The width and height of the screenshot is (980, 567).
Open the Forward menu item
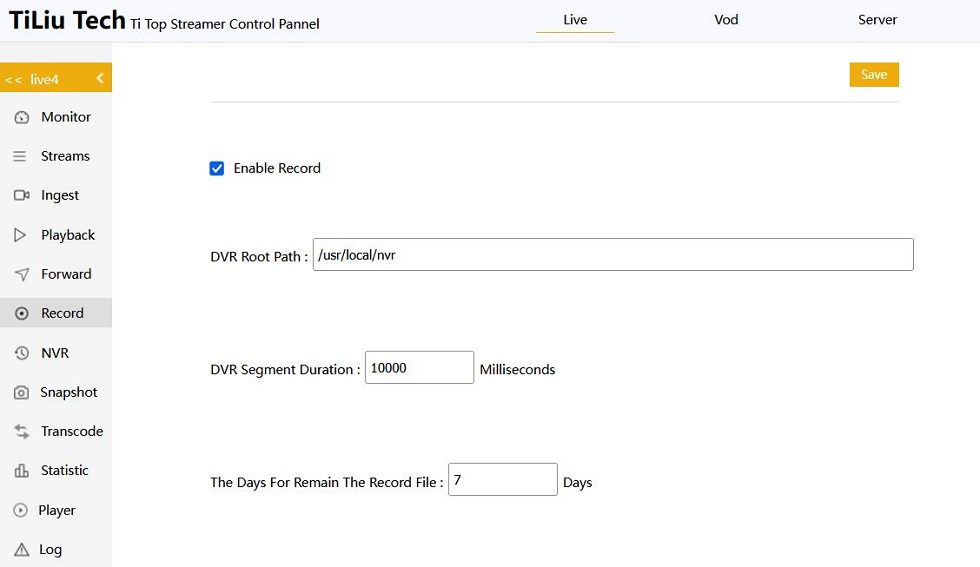tap(56, 274)
